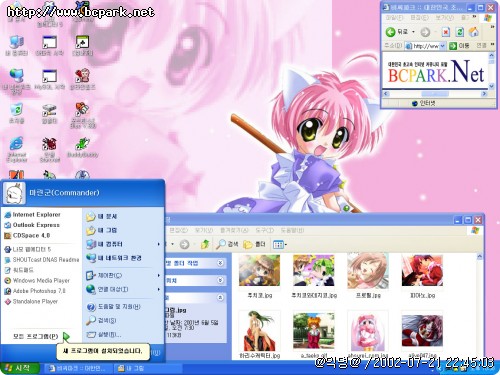The height and width of the screenshot is (375, 500).
Task: Open 내 문서 folder in Start menu
Action: 102,217
